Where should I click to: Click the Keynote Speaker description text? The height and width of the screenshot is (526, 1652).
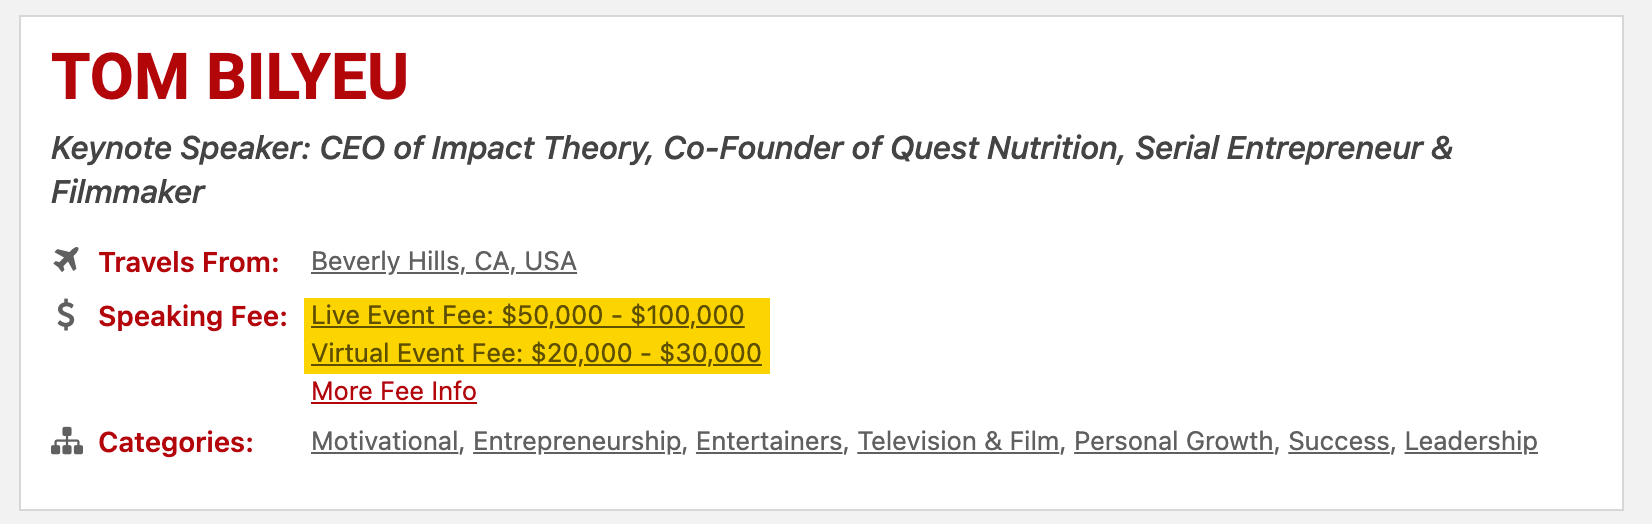pos(752,169)
